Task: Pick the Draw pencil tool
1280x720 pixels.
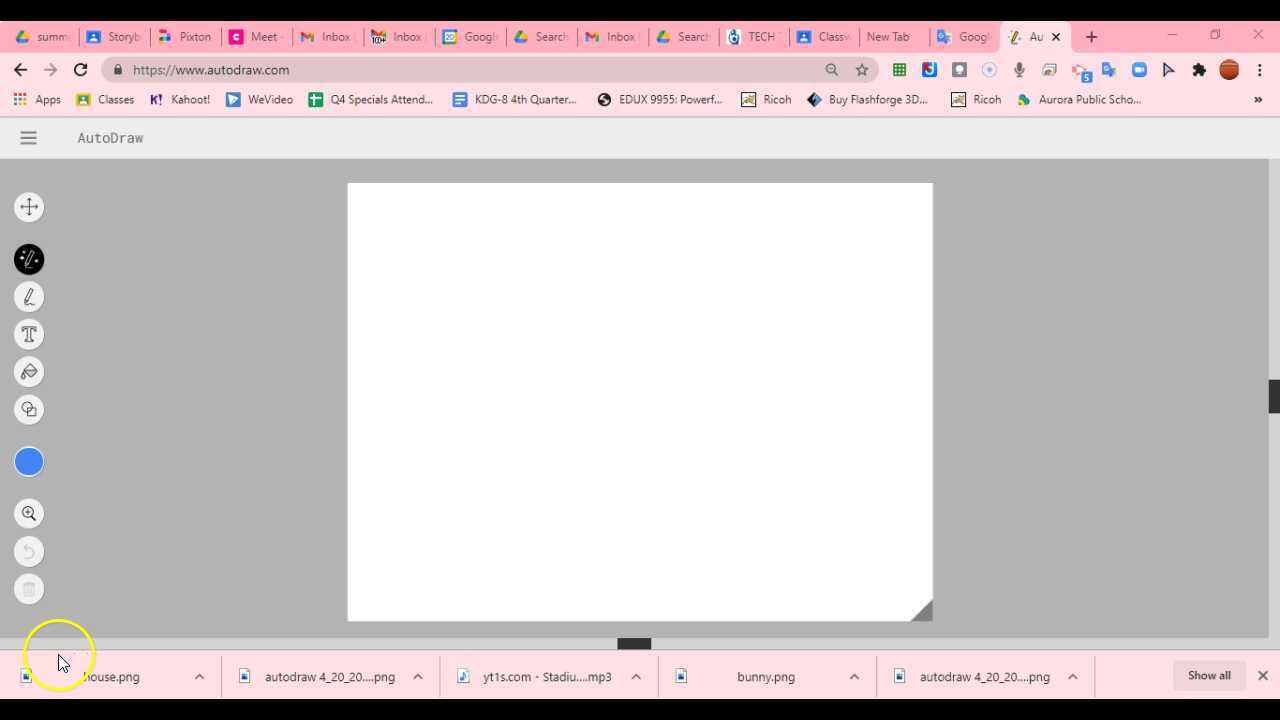Action: 28,296
